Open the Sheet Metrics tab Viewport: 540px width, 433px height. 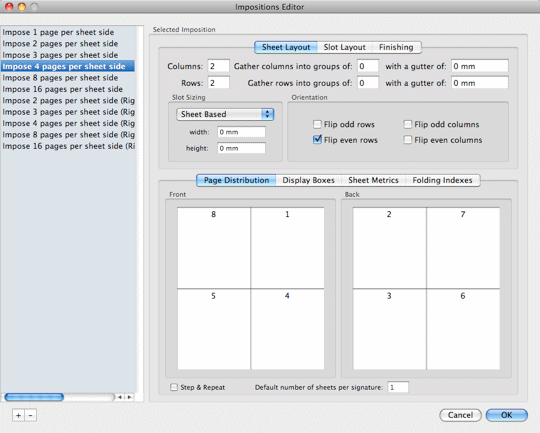(x=373, y=180)
